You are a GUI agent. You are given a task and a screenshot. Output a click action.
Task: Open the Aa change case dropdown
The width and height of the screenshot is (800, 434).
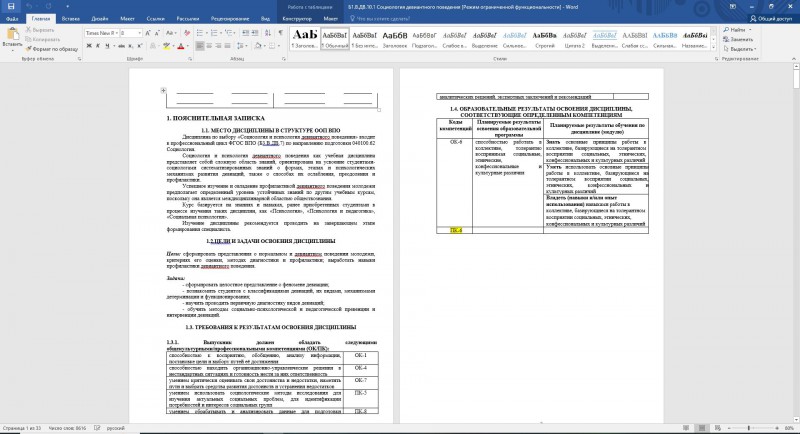[x=171, y=33]
